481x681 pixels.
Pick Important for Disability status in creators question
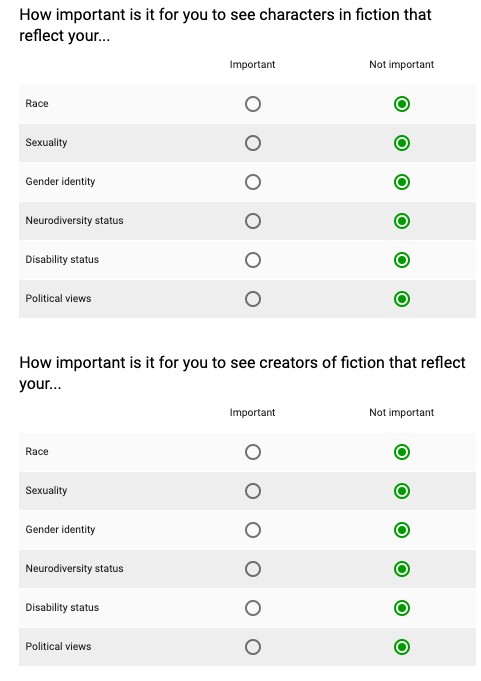click(253, 608)
